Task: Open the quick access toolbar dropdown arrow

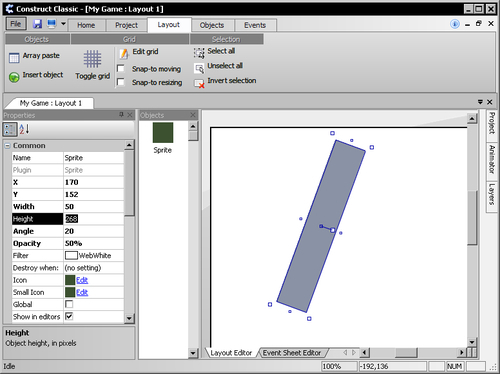Action: tap(63, 24)
